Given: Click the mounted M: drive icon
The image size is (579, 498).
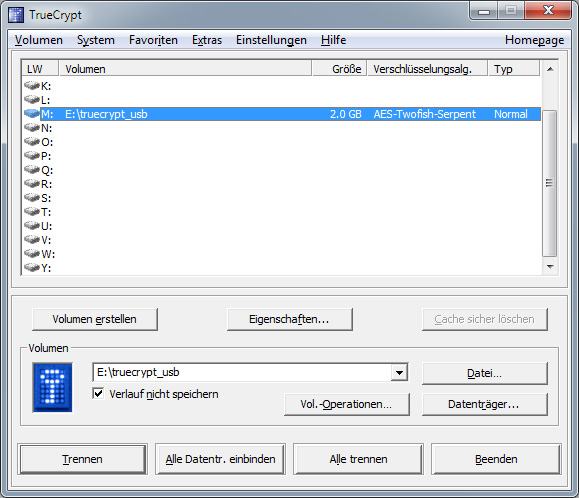Looking at the screenshot, I should (32, 114).
